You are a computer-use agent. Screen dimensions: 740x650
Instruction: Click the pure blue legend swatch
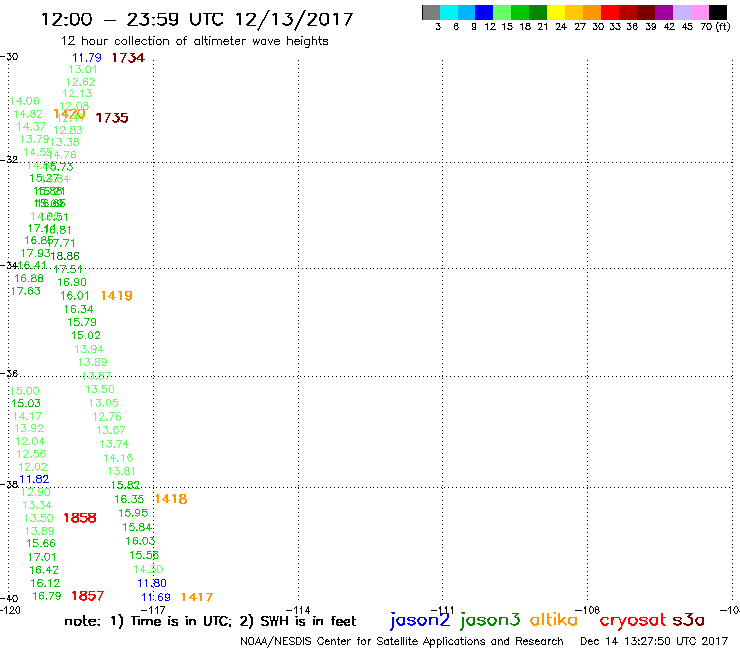pos(484,12)
